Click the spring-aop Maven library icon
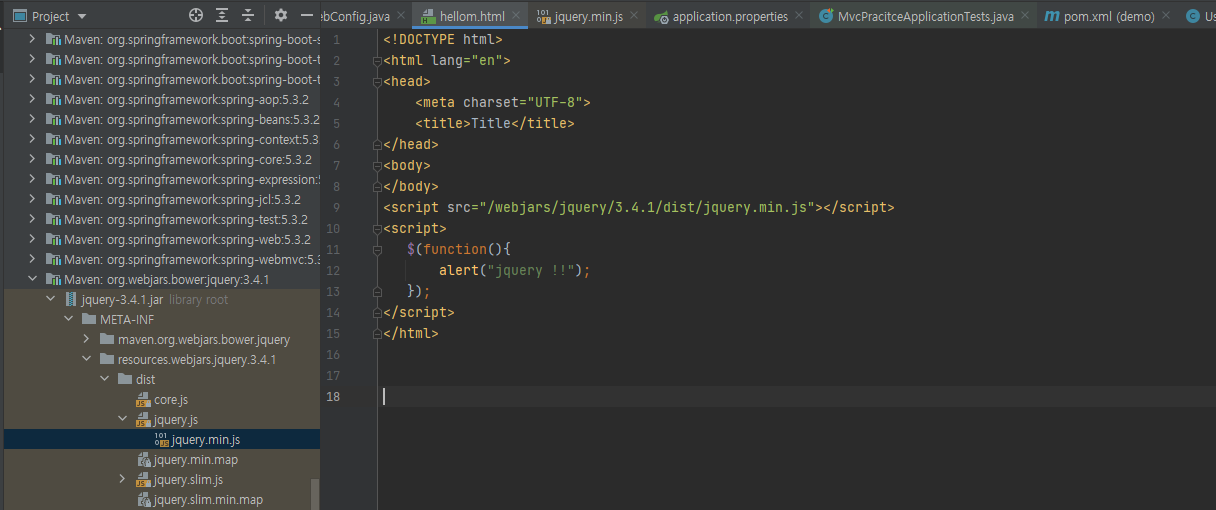 pyautogui.click(x=52, y=100)
